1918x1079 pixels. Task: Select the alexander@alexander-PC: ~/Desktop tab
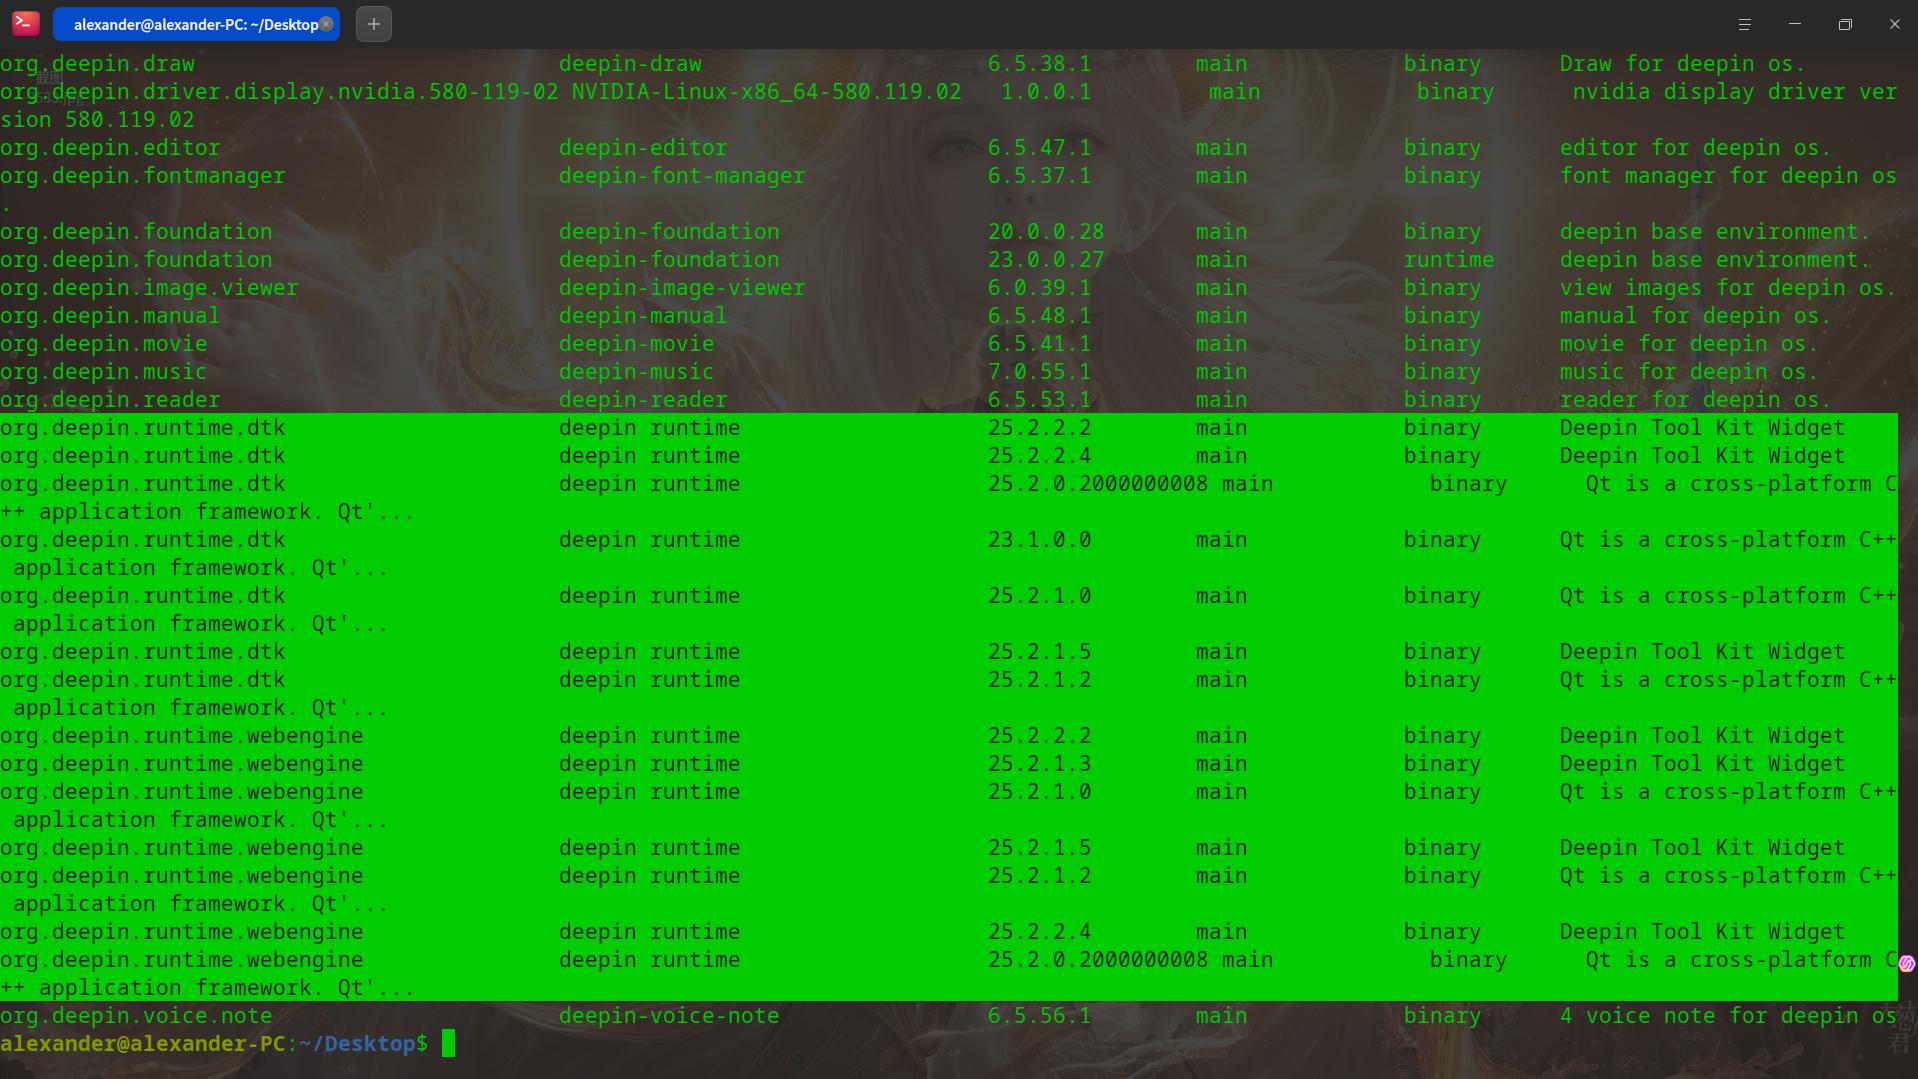(x=196, y=24)
